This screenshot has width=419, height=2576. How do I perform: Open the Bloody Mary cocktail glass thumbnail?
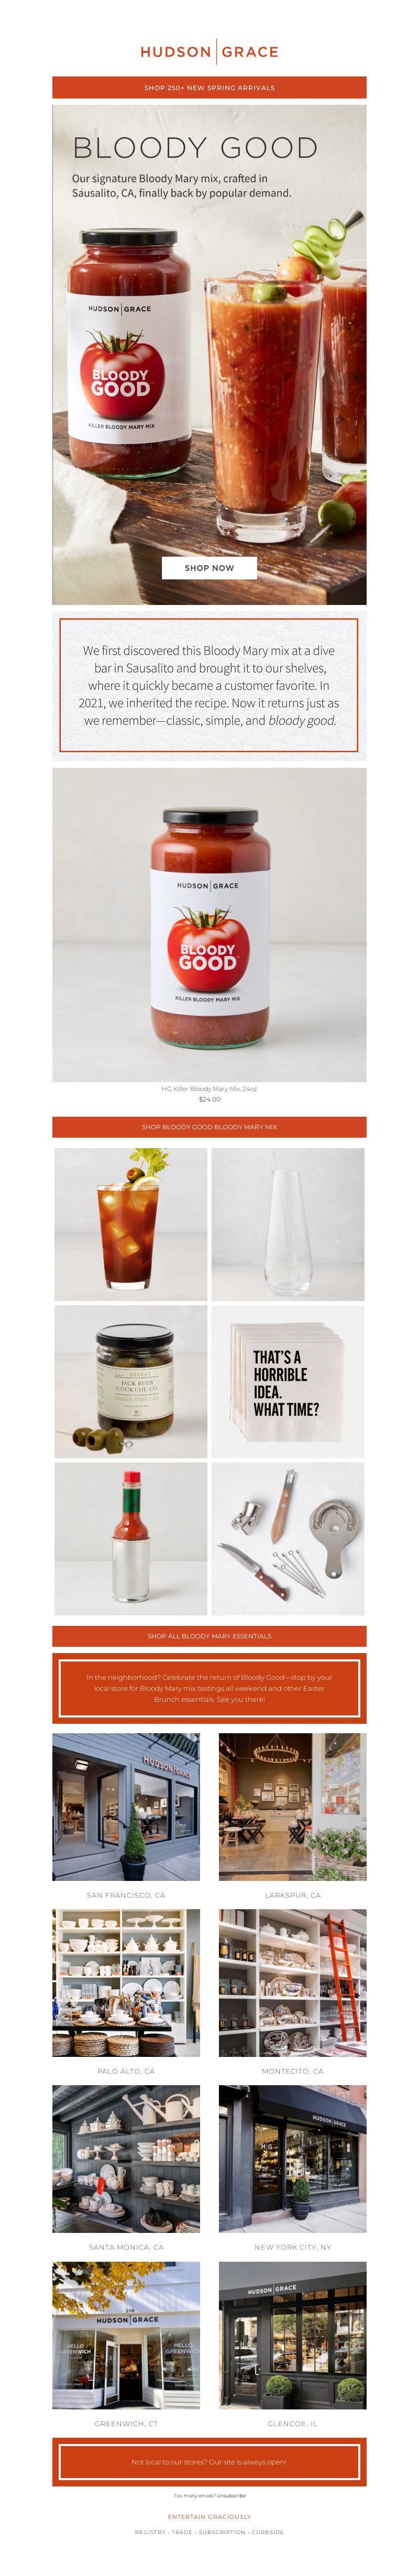[131, 1224]
